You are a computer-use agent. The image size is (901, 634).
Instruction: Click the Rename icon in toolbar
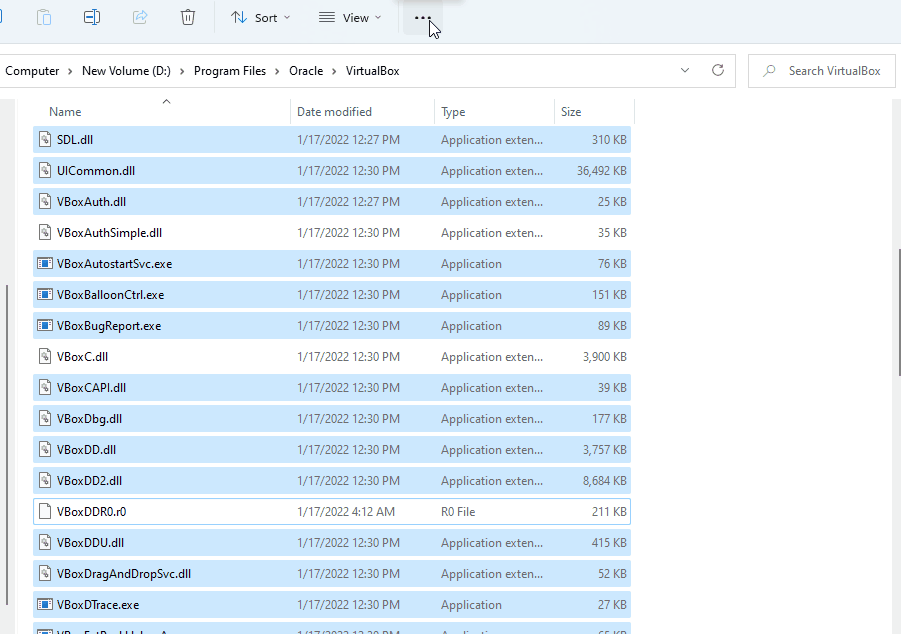[x=92, y=17]
